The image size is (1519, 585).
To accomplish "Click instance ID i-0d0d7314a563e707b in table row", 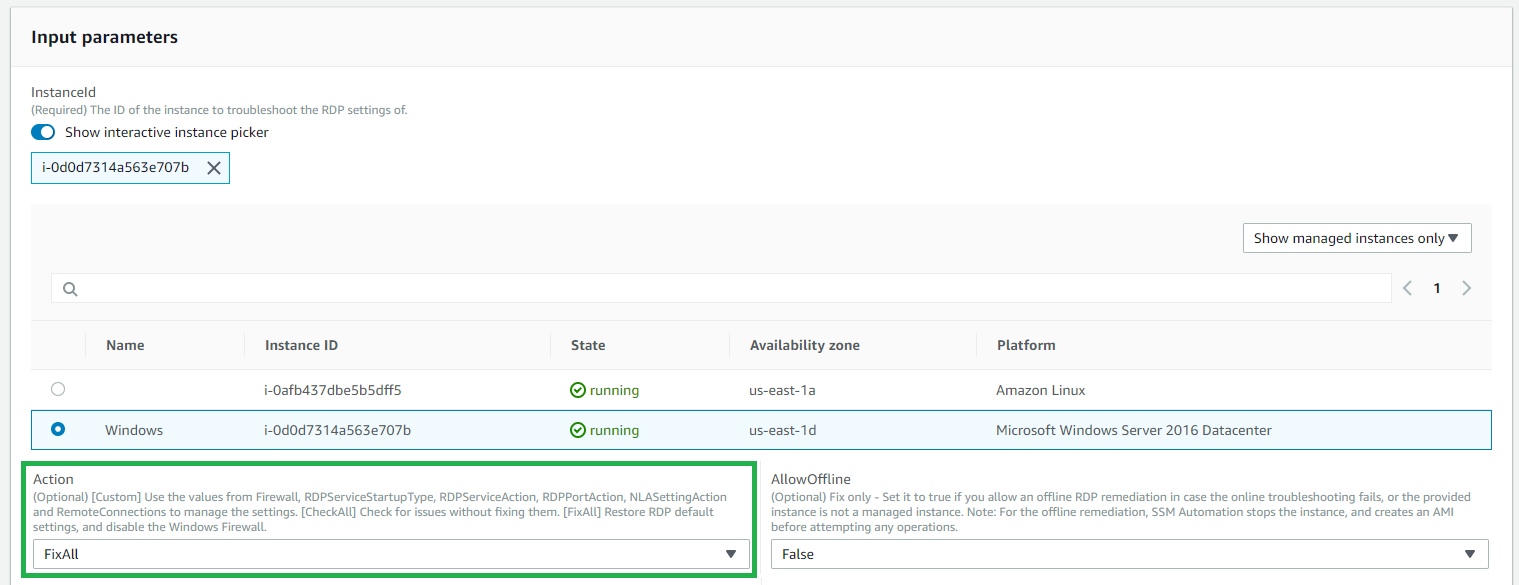I will tap(338, 430).
